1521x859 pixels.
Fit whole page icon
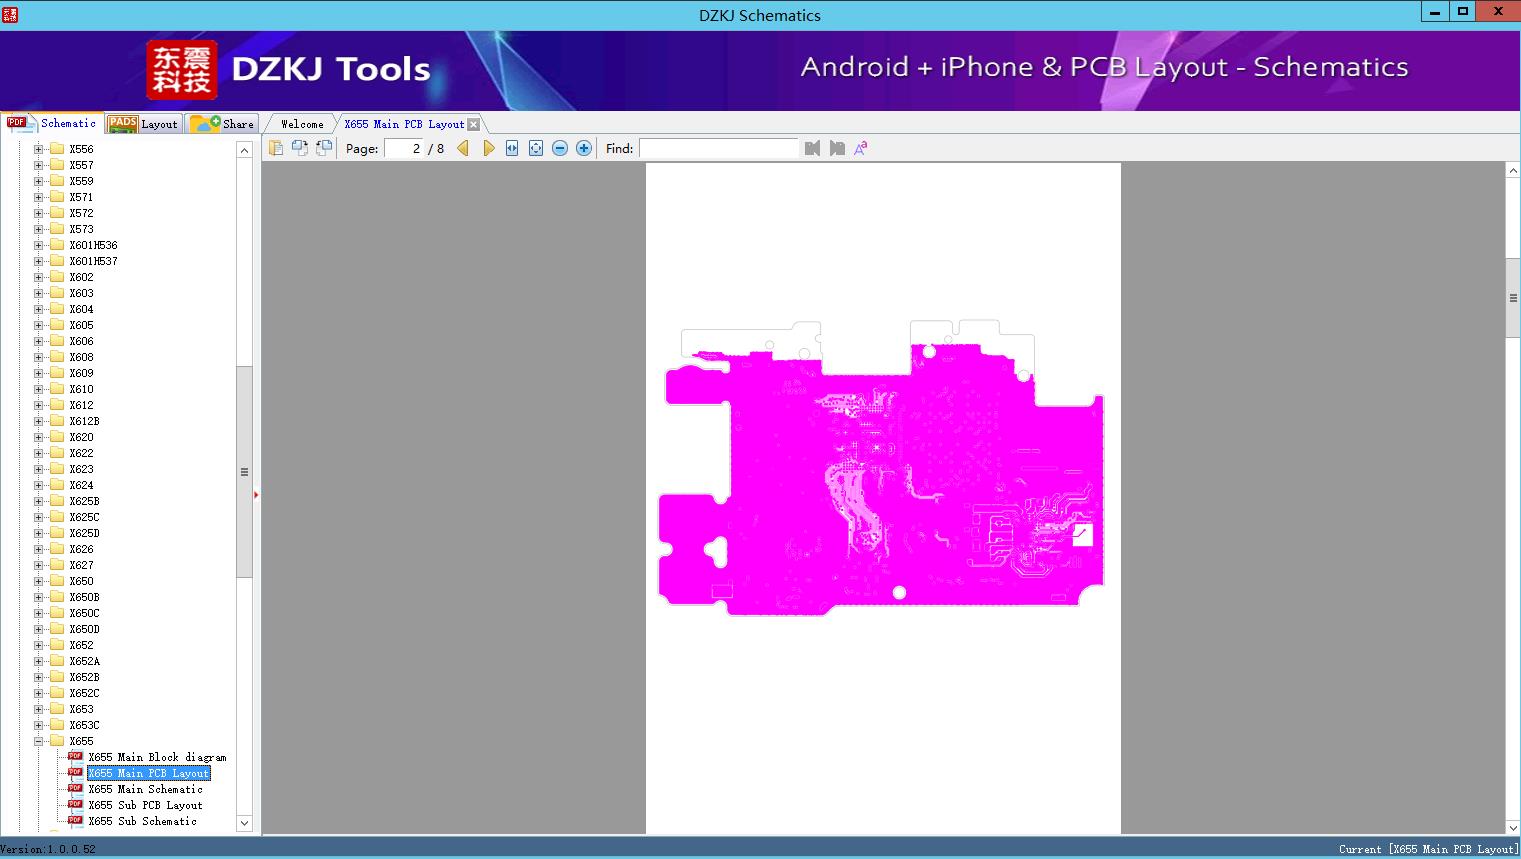point(536,148)
